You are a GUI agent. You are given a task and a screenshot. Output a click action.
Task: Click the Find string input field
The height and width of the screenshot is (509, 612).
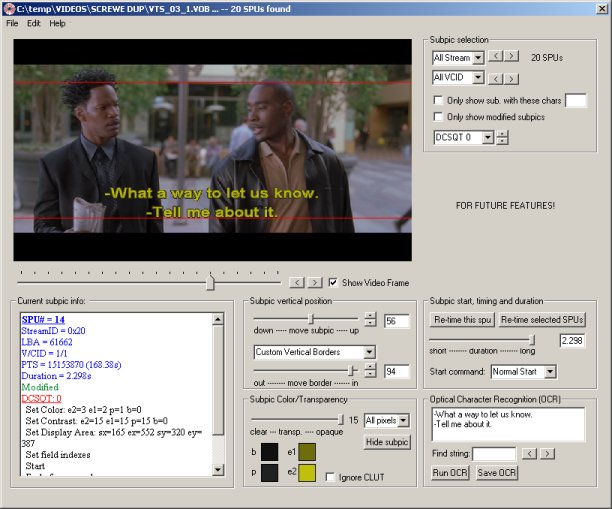[x=494, y=454]
